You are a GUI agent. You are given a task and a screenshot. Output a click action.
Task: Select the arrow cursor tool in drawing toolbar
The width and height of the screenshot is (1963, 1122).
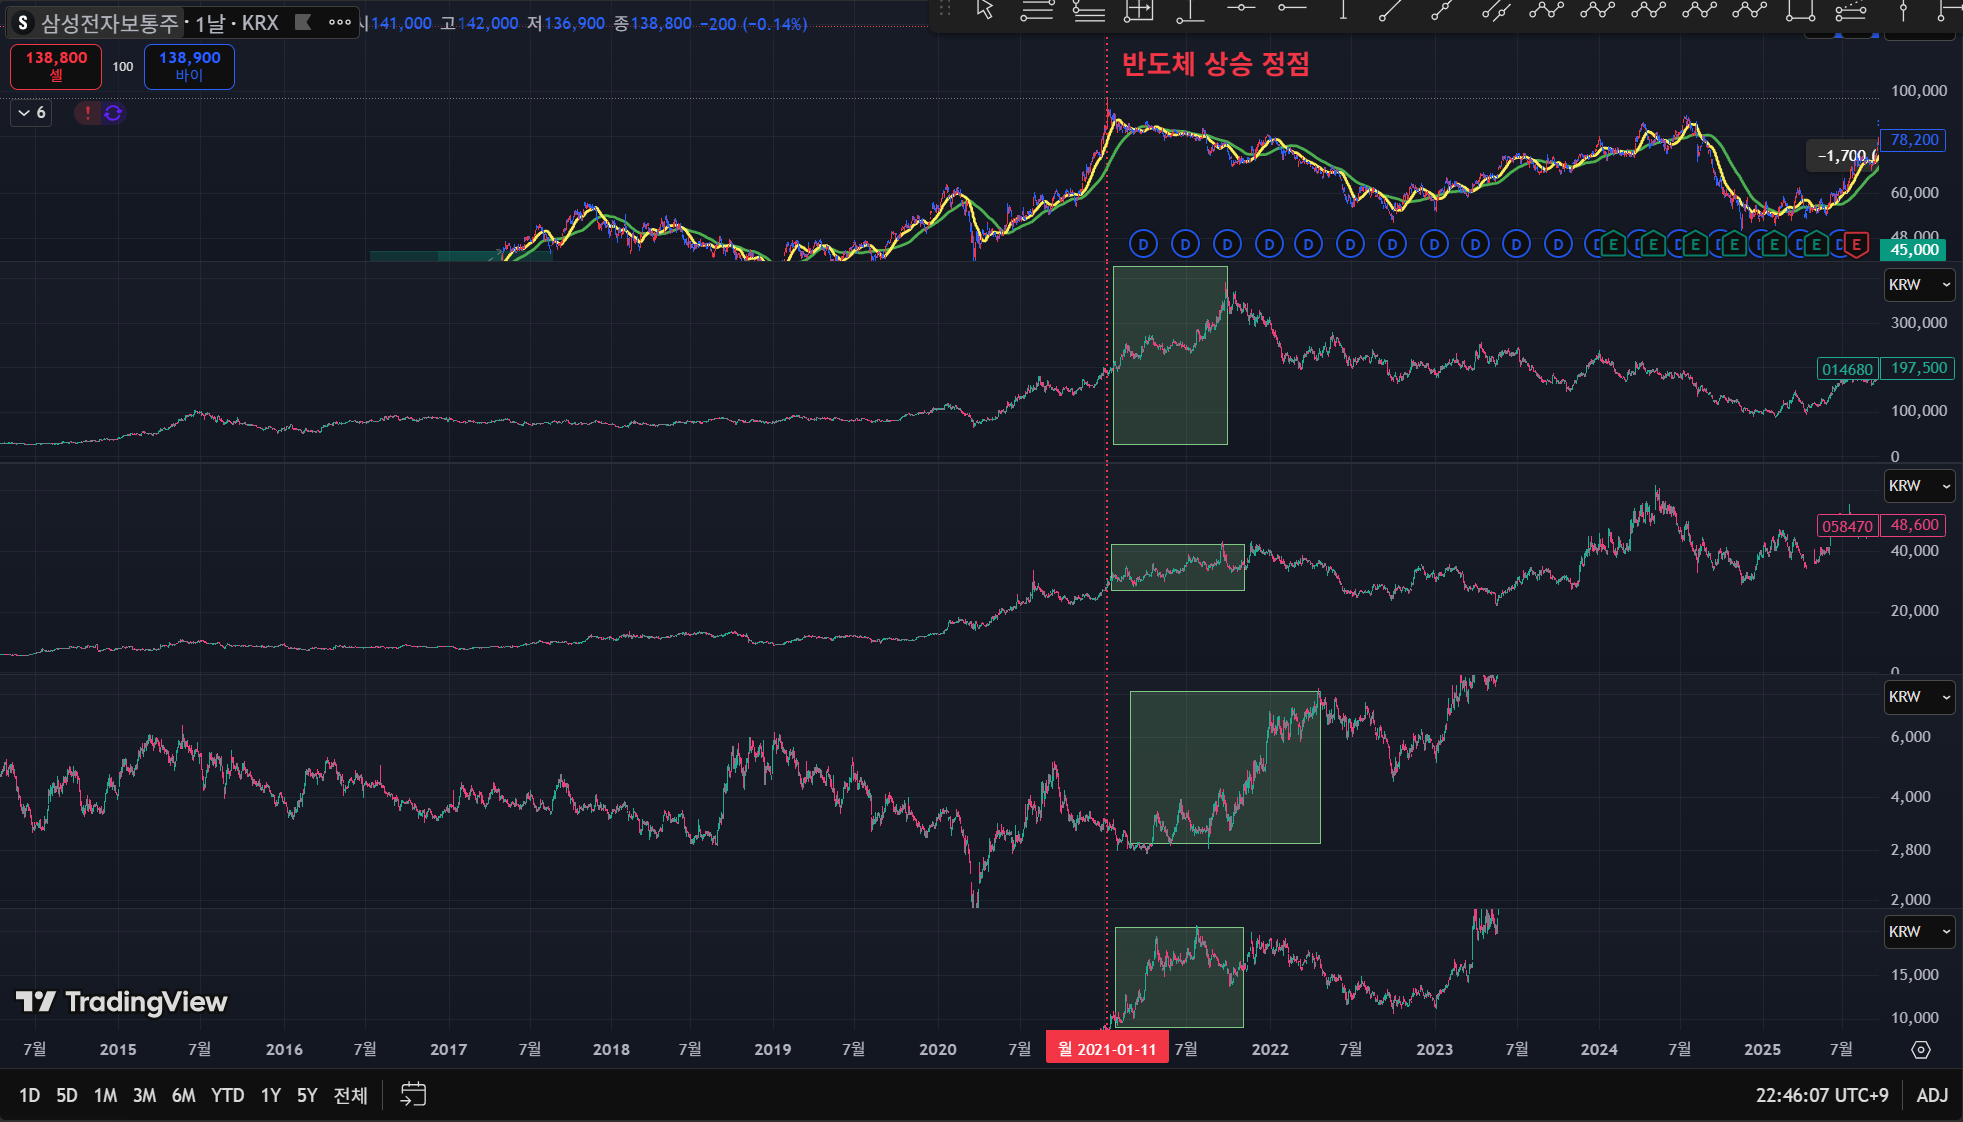click(x=985, y=10)
